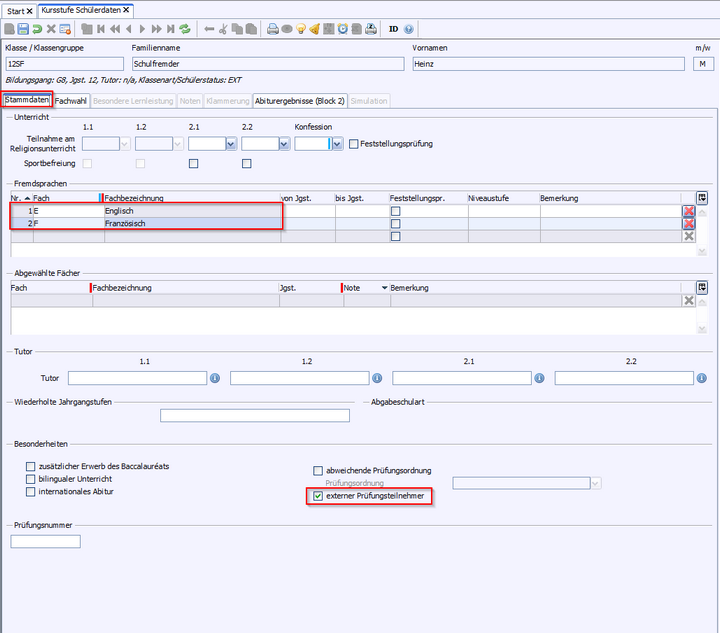Screen dimensions: 720x633
Task: Switch to the Fachwahl tab
Action: point(70,101)
